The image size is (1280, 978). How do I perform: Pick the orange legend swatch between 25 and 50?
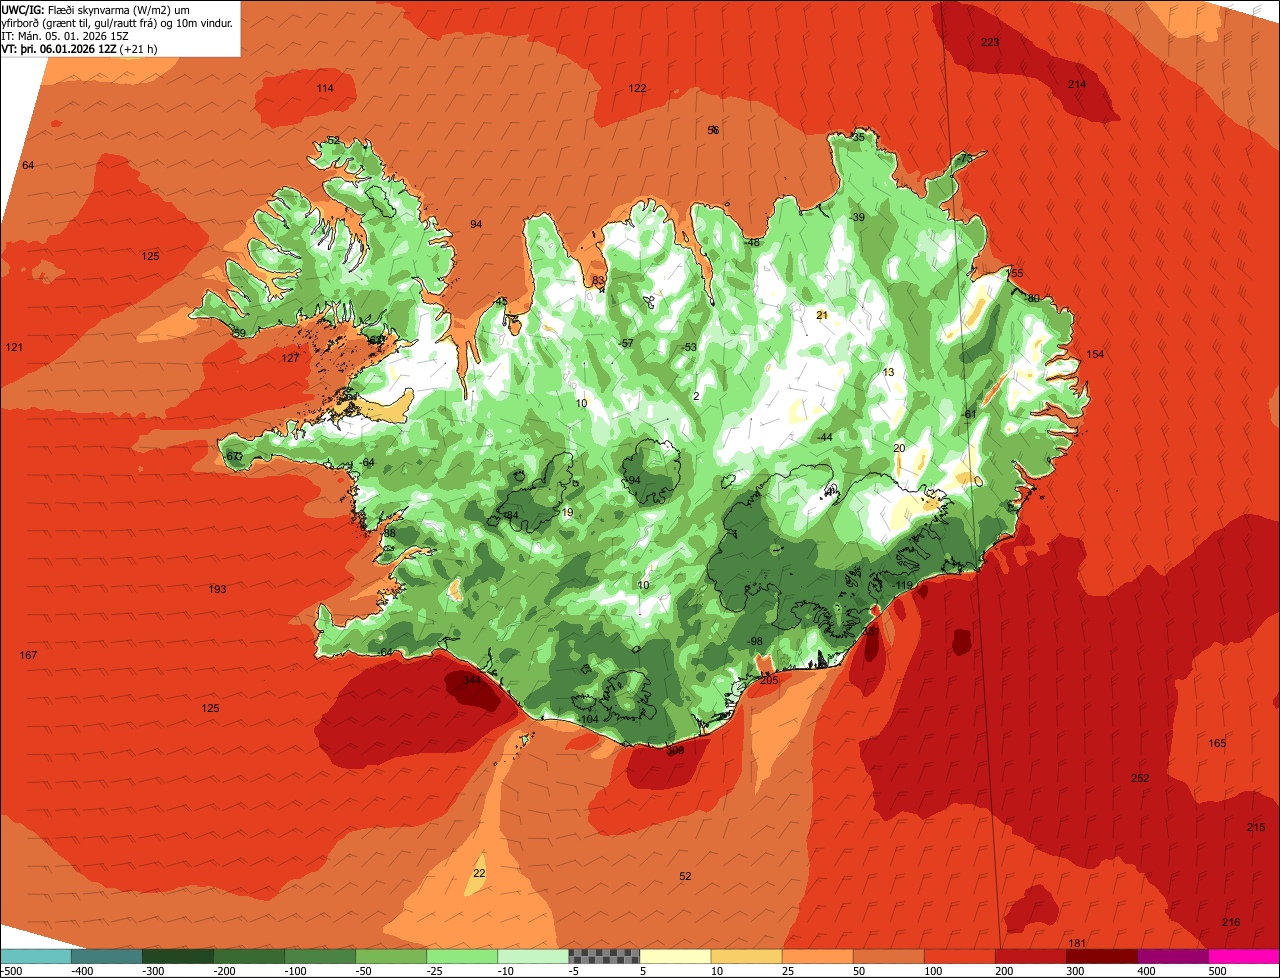tap(817, 957)
